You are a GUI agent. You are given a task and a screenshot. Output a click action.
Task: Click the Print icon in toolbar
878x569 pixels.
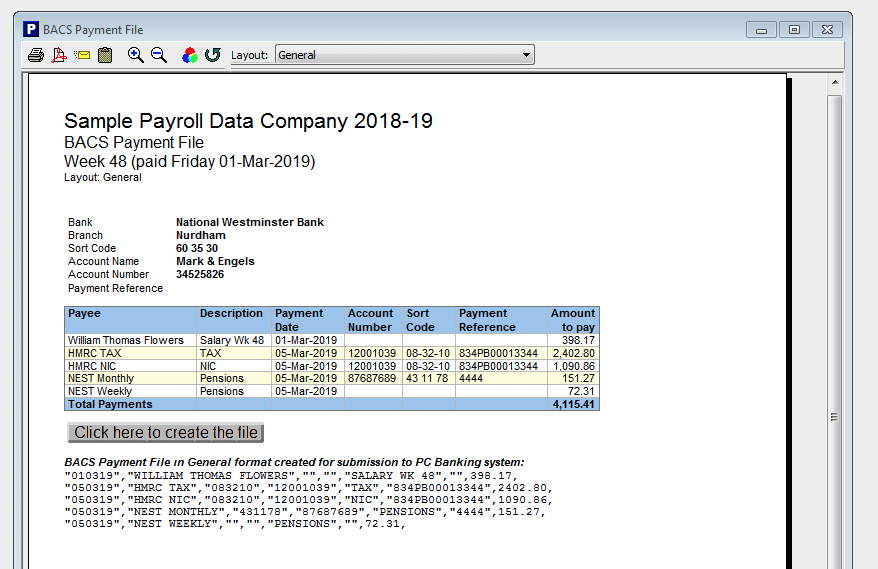click(36, 55)
